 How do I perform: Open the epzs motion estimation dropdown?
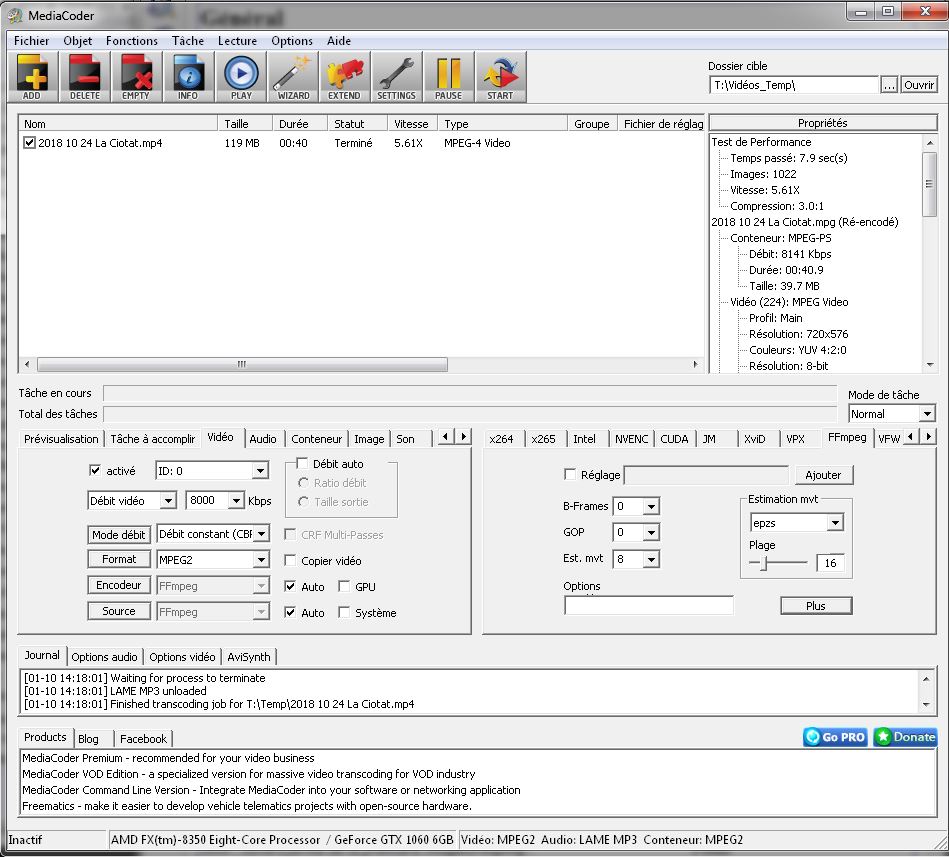coord(796,523)
